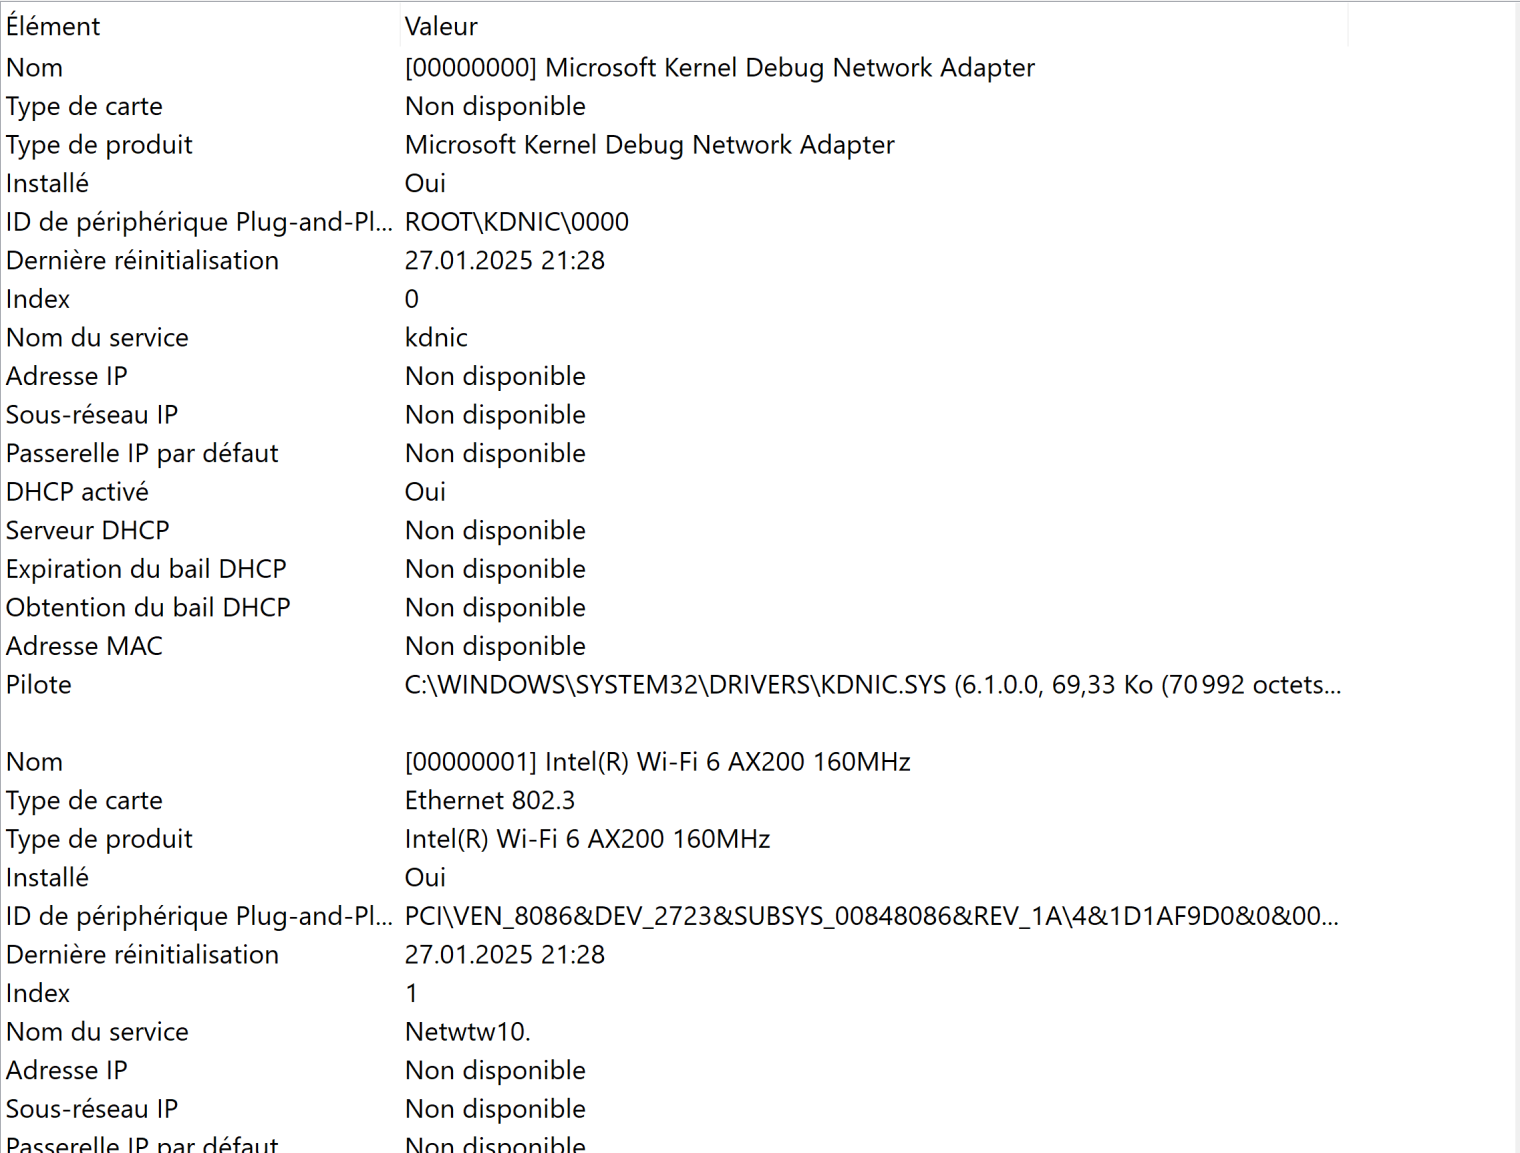Image resolution: width=1520 pixels, height=1153 pixels.
Task: Click the Élément column header
Action: pyautogui.click(x=53, y=26)
